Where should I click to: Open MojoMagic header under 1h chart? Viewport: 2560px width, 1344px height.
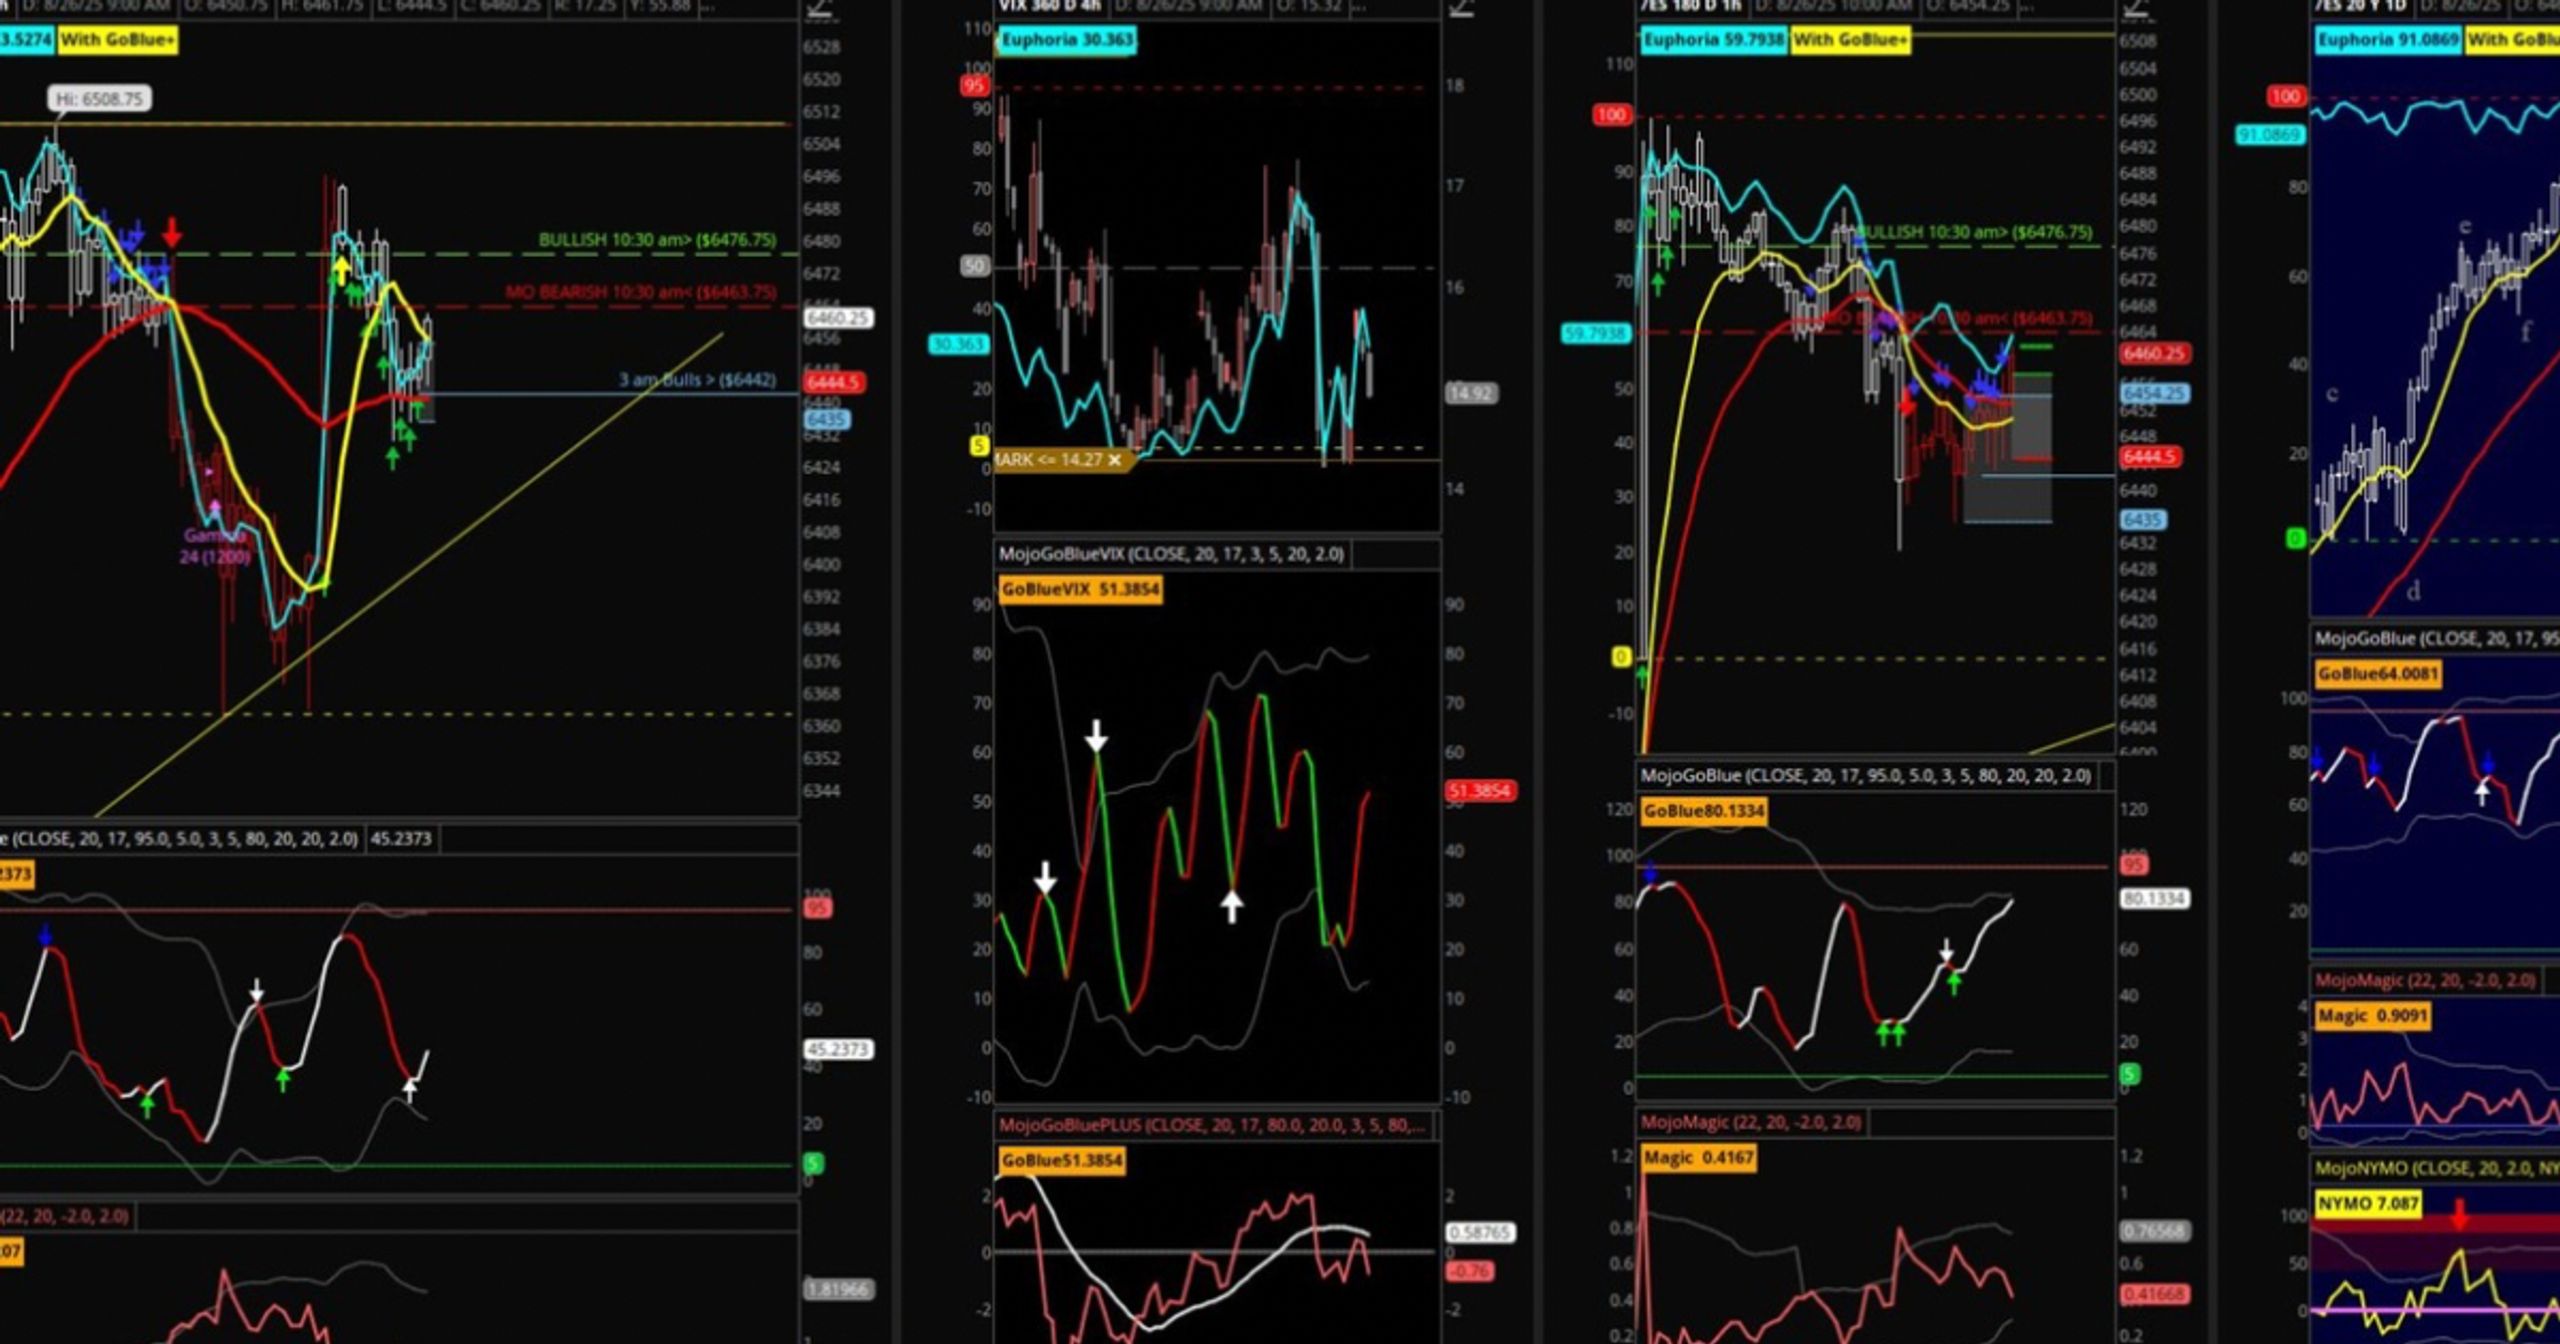(1750, 1122)
